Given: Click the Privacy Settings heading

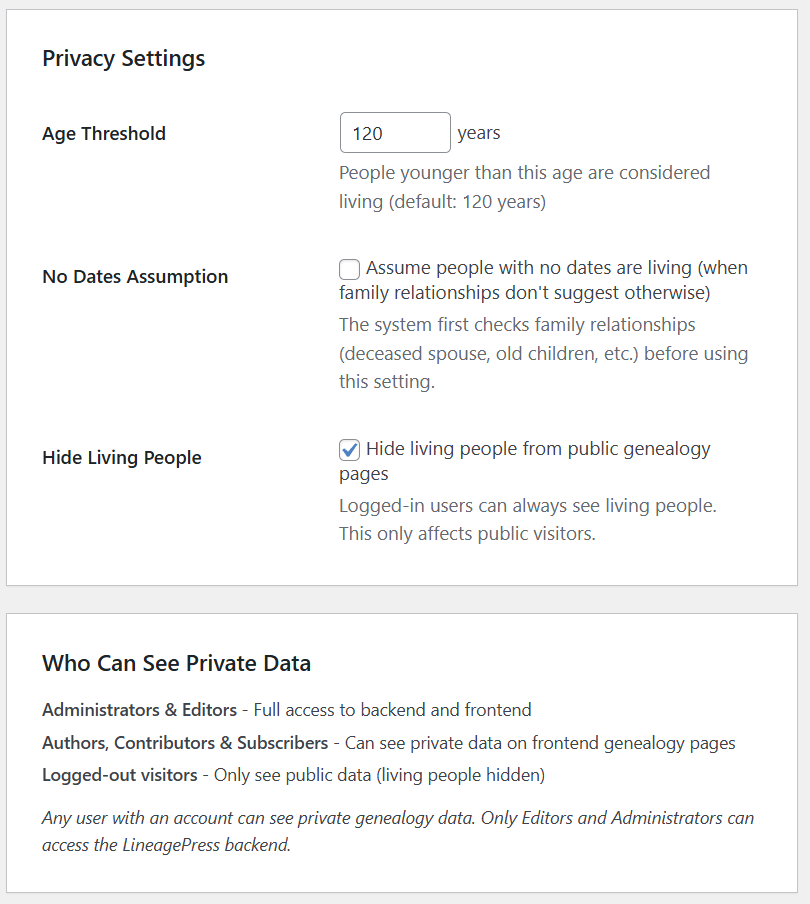Looking at the screenshot, I should point(123,58).
